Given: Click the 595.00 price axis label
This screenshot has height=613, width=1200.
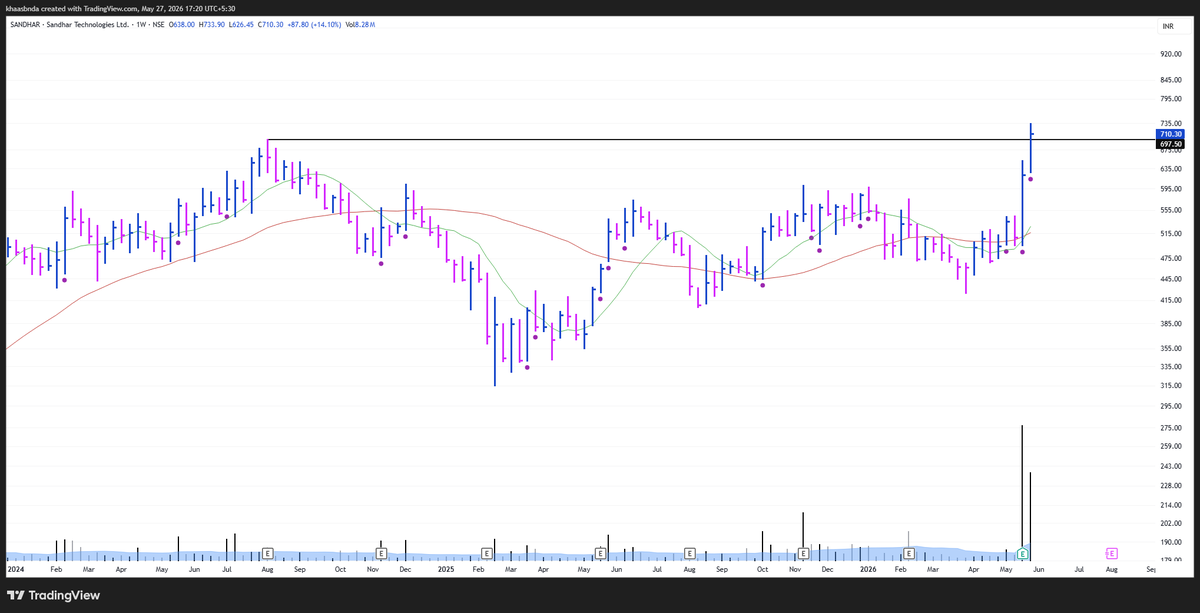Looking at the screenshot, I should click(x=1171, y=189).
